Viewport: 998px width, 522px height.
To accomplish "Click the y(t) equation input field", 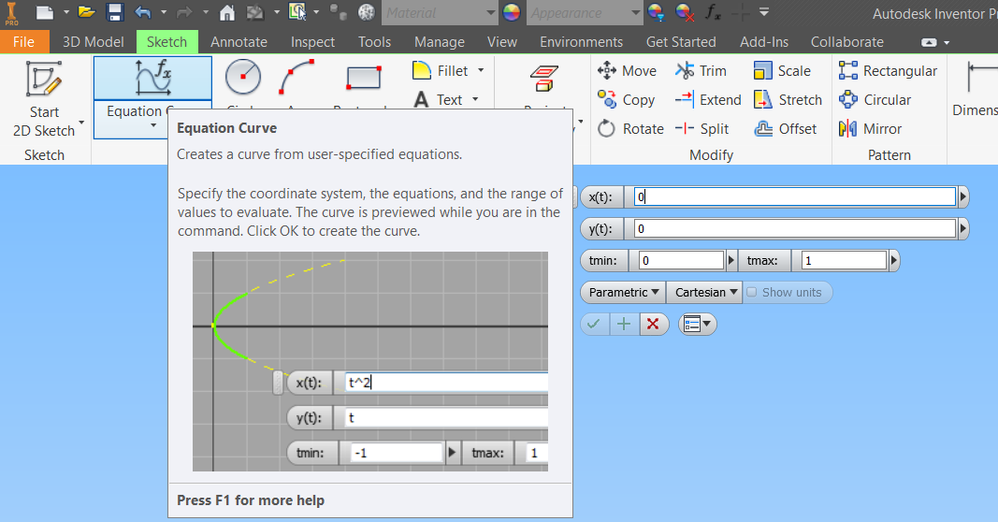I will (x=796, y=229).
